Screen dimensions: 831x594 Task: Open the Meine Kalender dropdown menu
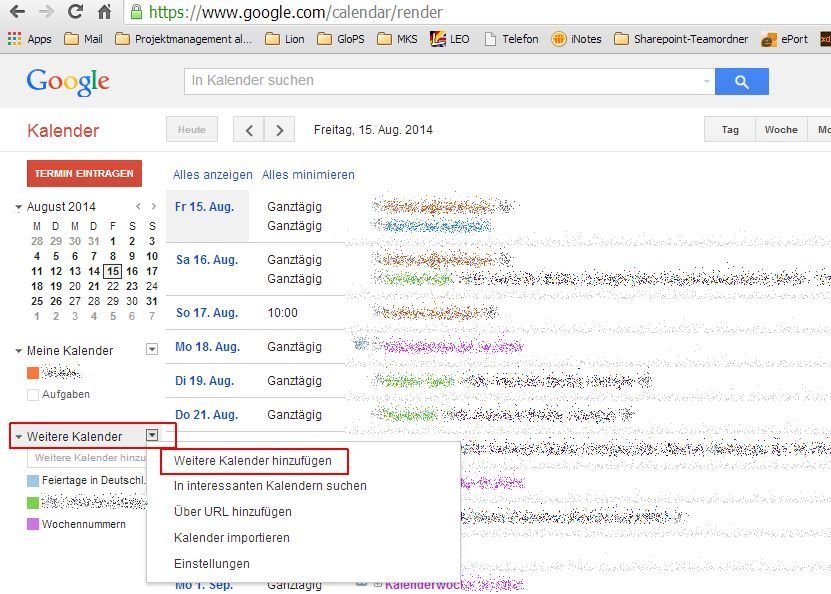click(x=152, y=349)
